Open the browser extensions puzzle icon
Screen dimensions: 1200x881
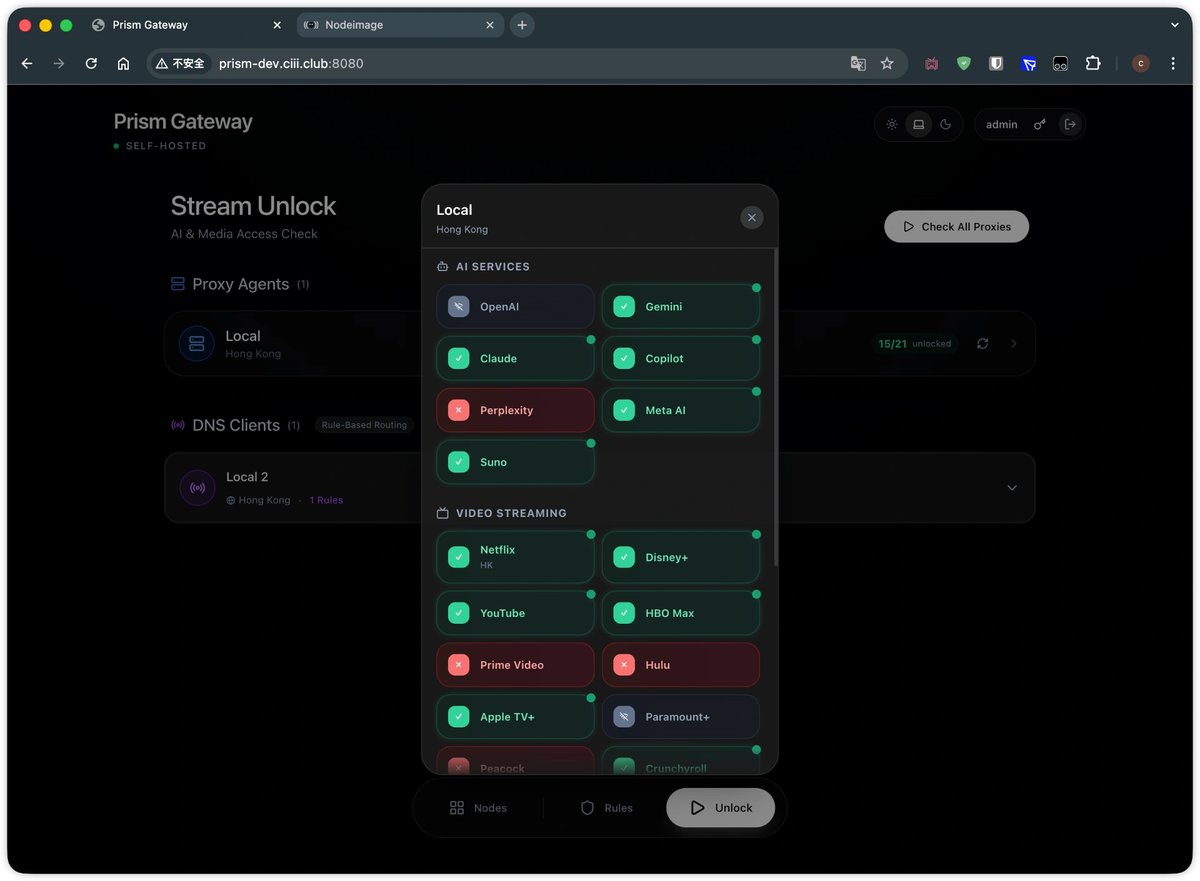point(1093,63)
